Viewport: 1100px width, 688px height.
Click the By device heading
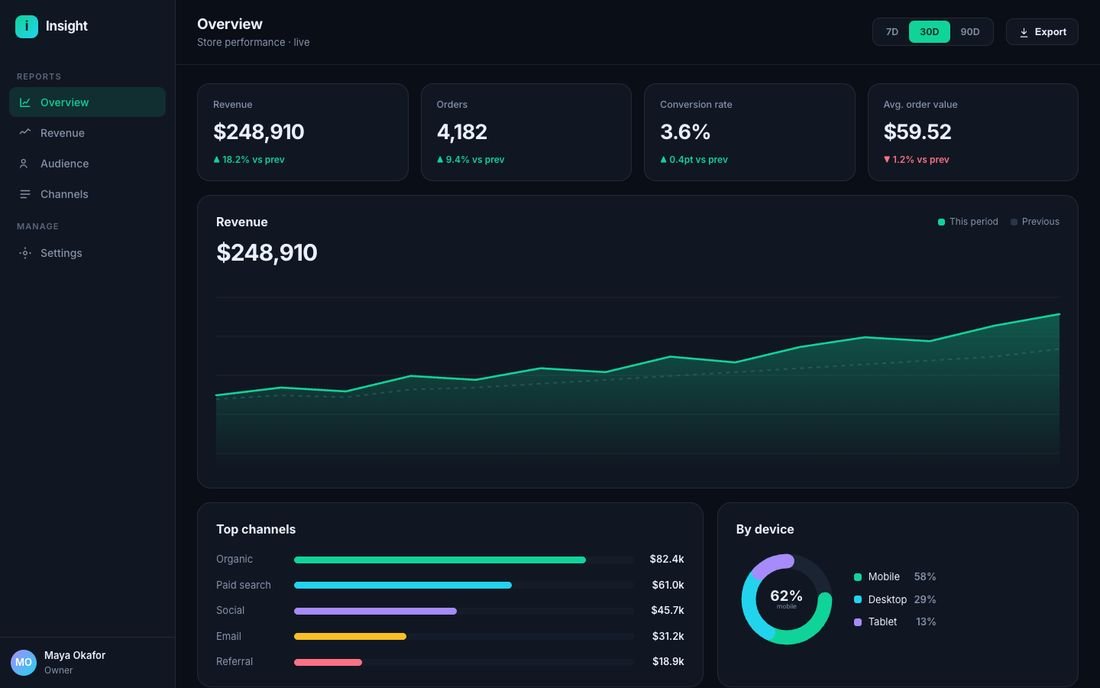765,530
